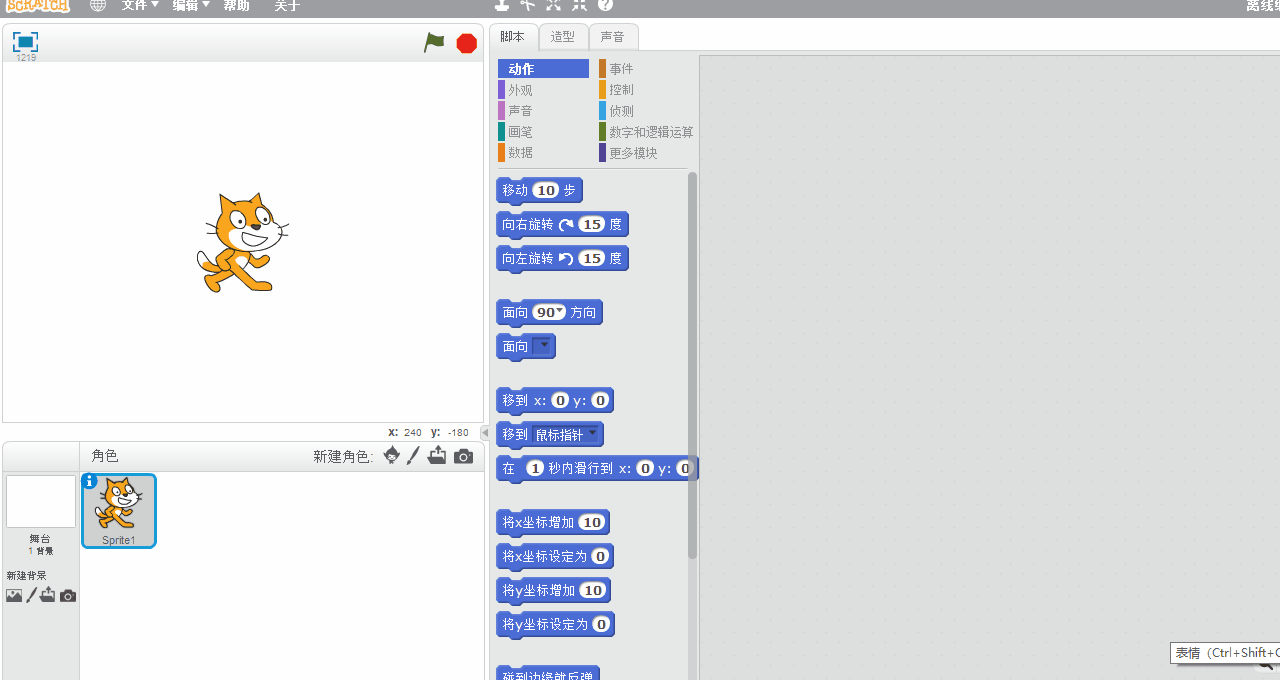1280x680 pixels.
Task: Click the 角色 panel heading
Action: 105,456
